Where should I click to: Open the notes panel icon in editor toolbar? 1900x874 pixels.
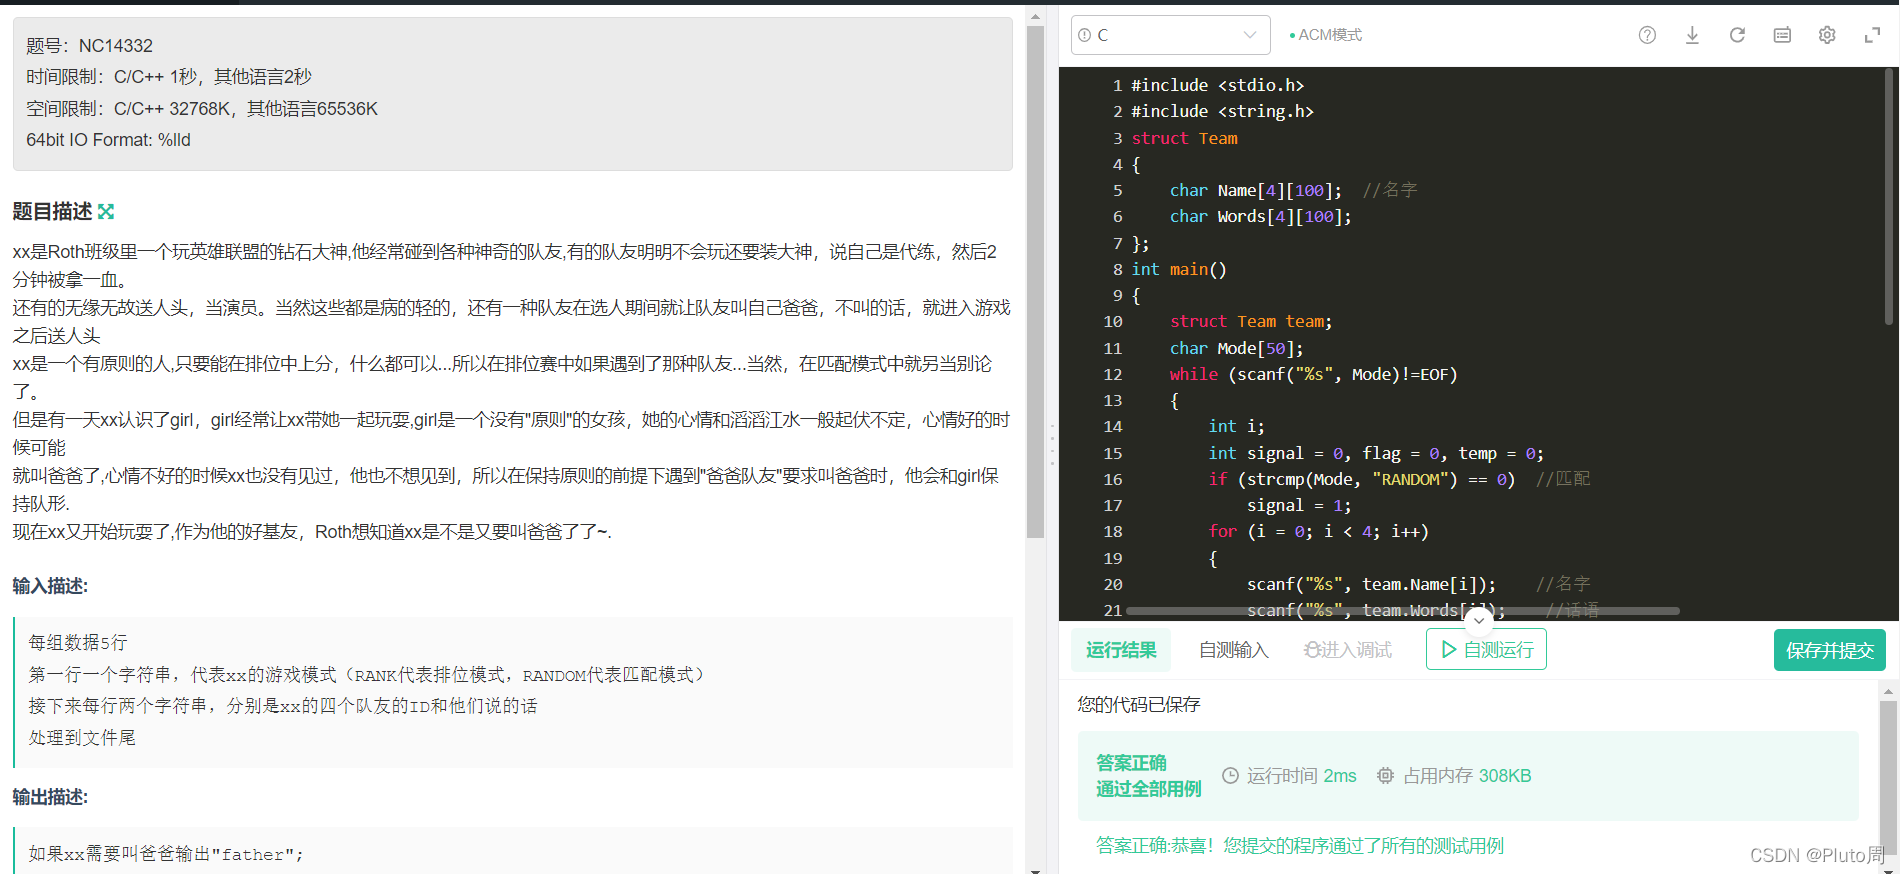(x=1782, y=35)
